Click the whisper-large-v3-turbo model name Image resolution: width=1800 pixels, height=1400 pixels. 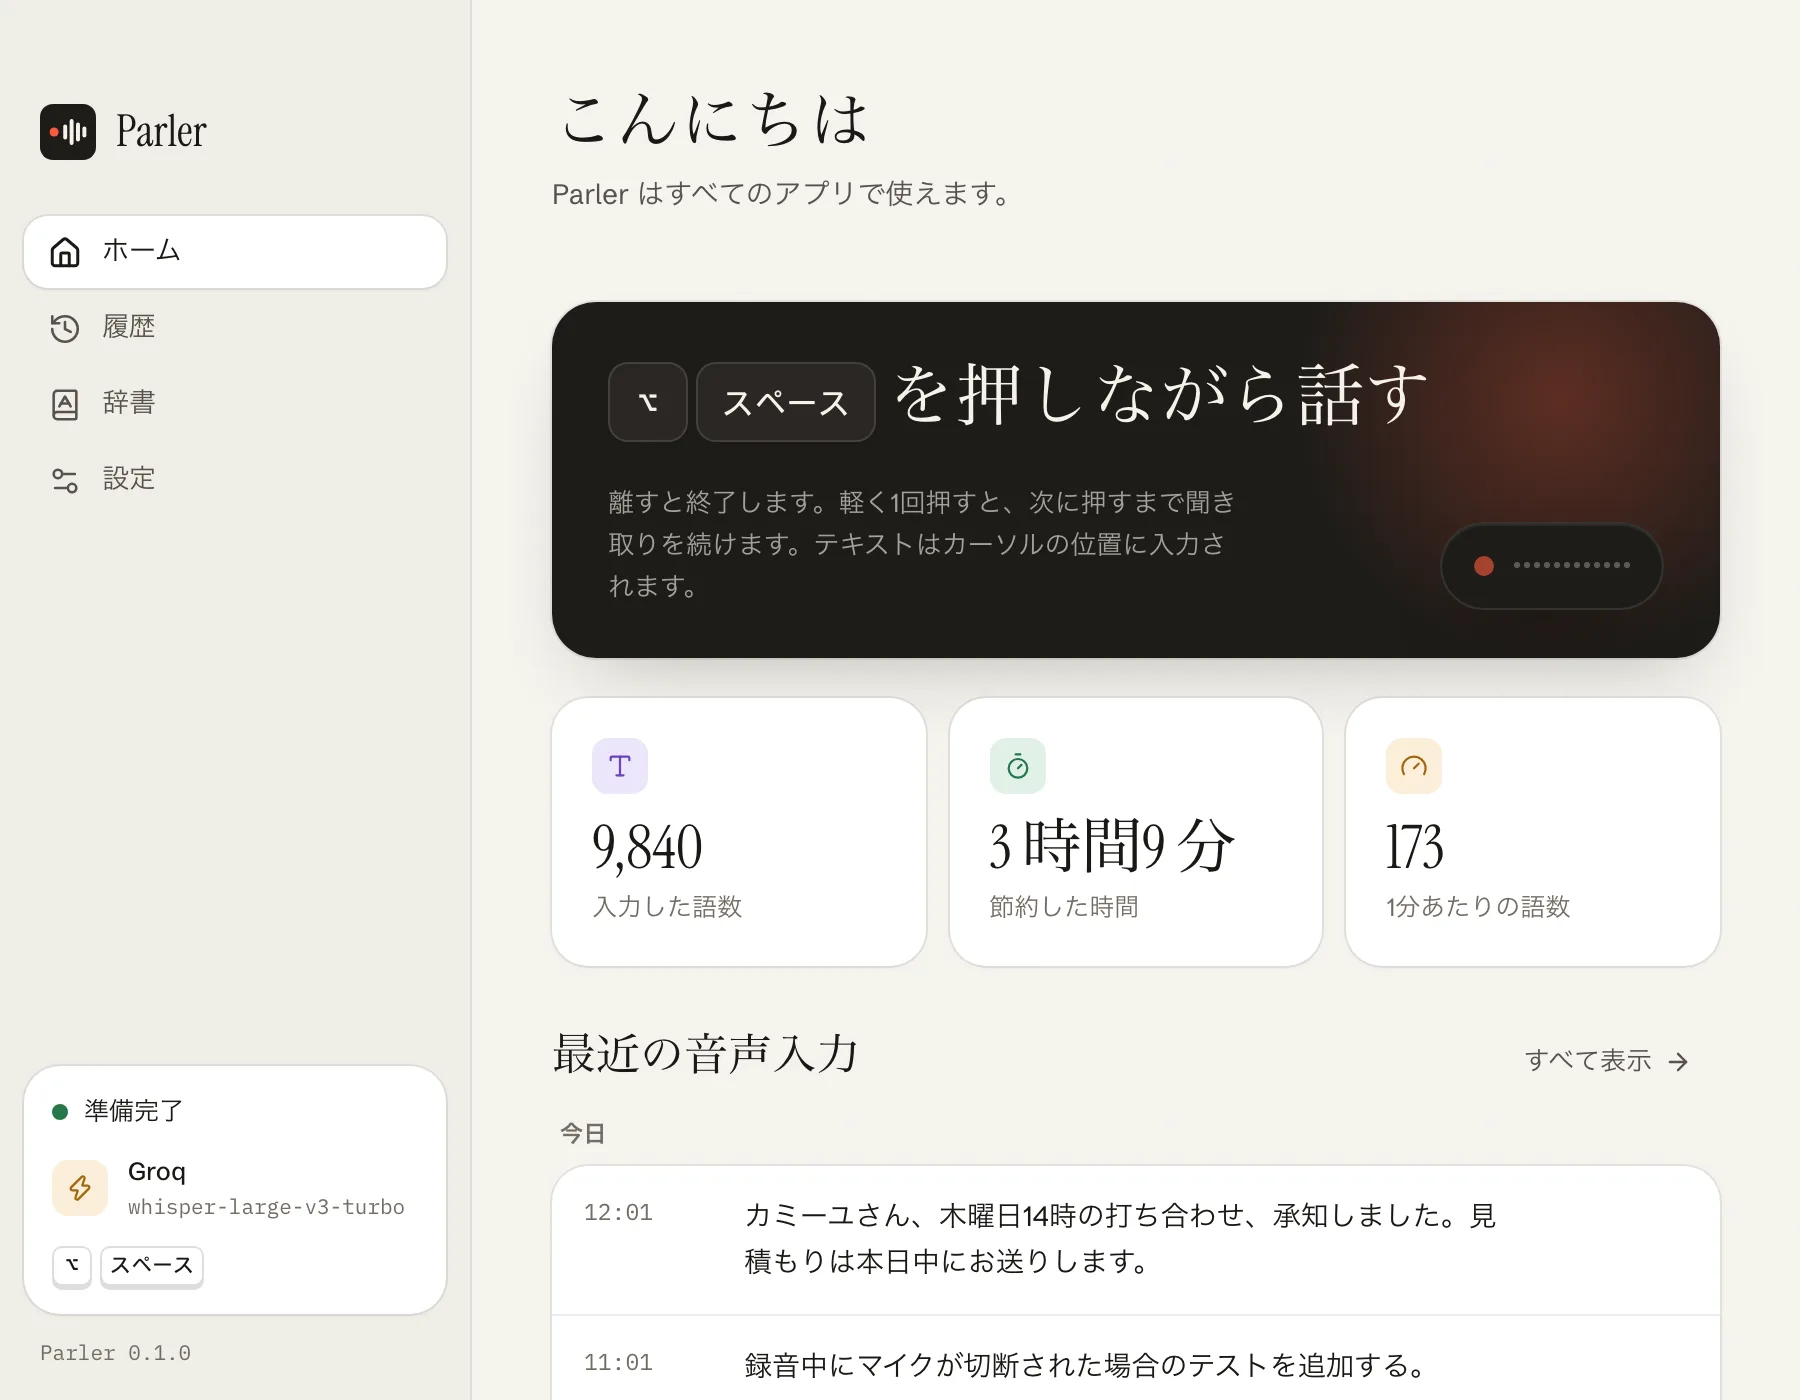[266, 1207]
